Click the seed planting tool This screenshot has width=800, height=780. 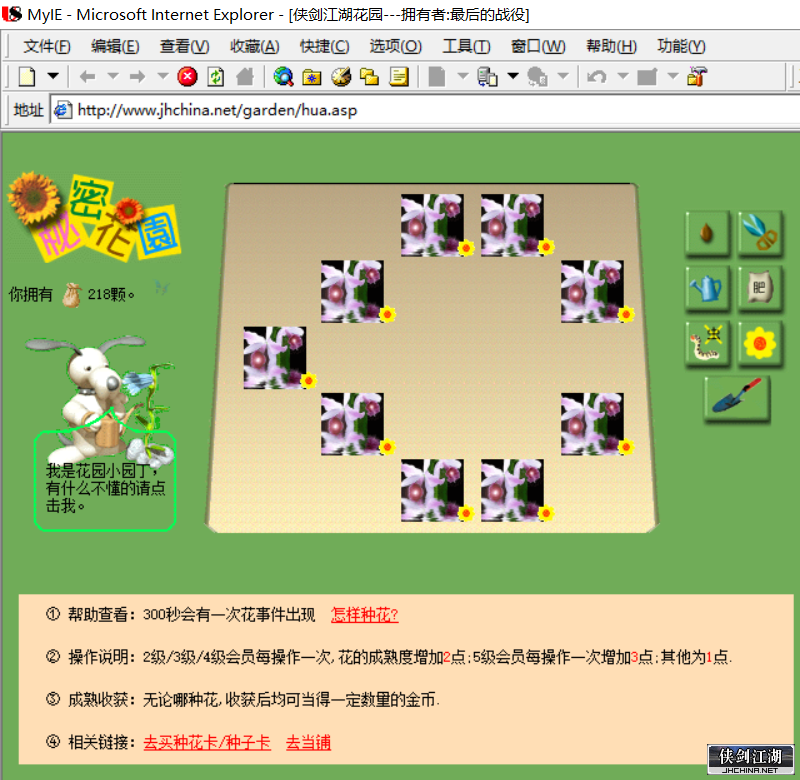(707, 233)
